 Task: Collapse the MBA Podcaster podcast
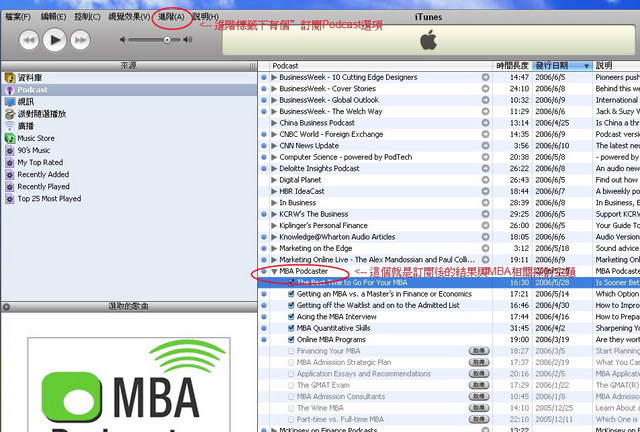pos(274,271)
